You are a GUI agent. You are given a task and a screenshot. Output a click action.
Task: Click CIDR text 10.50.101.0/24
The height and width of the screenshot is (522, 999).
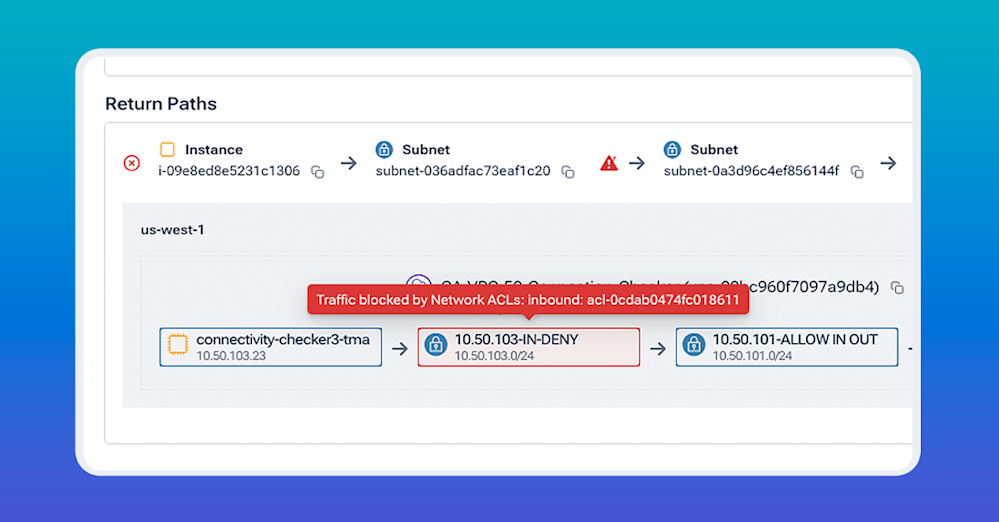[x=752, y=356]
